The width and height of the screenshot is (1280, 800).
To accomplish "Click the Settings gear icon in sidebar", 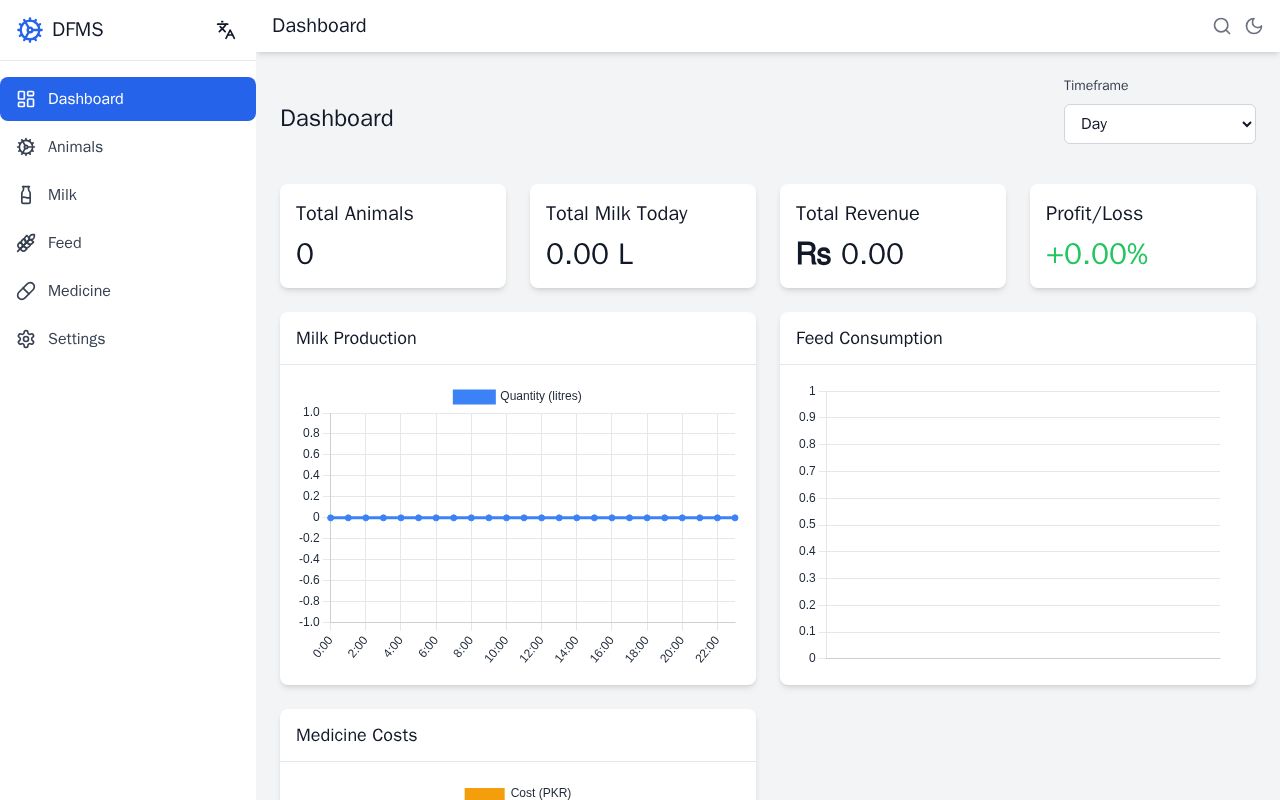I will 26,339.
